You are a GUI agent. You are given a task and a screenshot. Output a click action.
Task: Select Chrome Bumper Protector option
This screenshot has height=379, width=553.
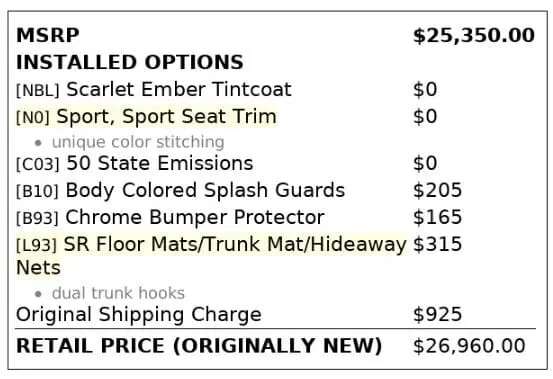195,217
